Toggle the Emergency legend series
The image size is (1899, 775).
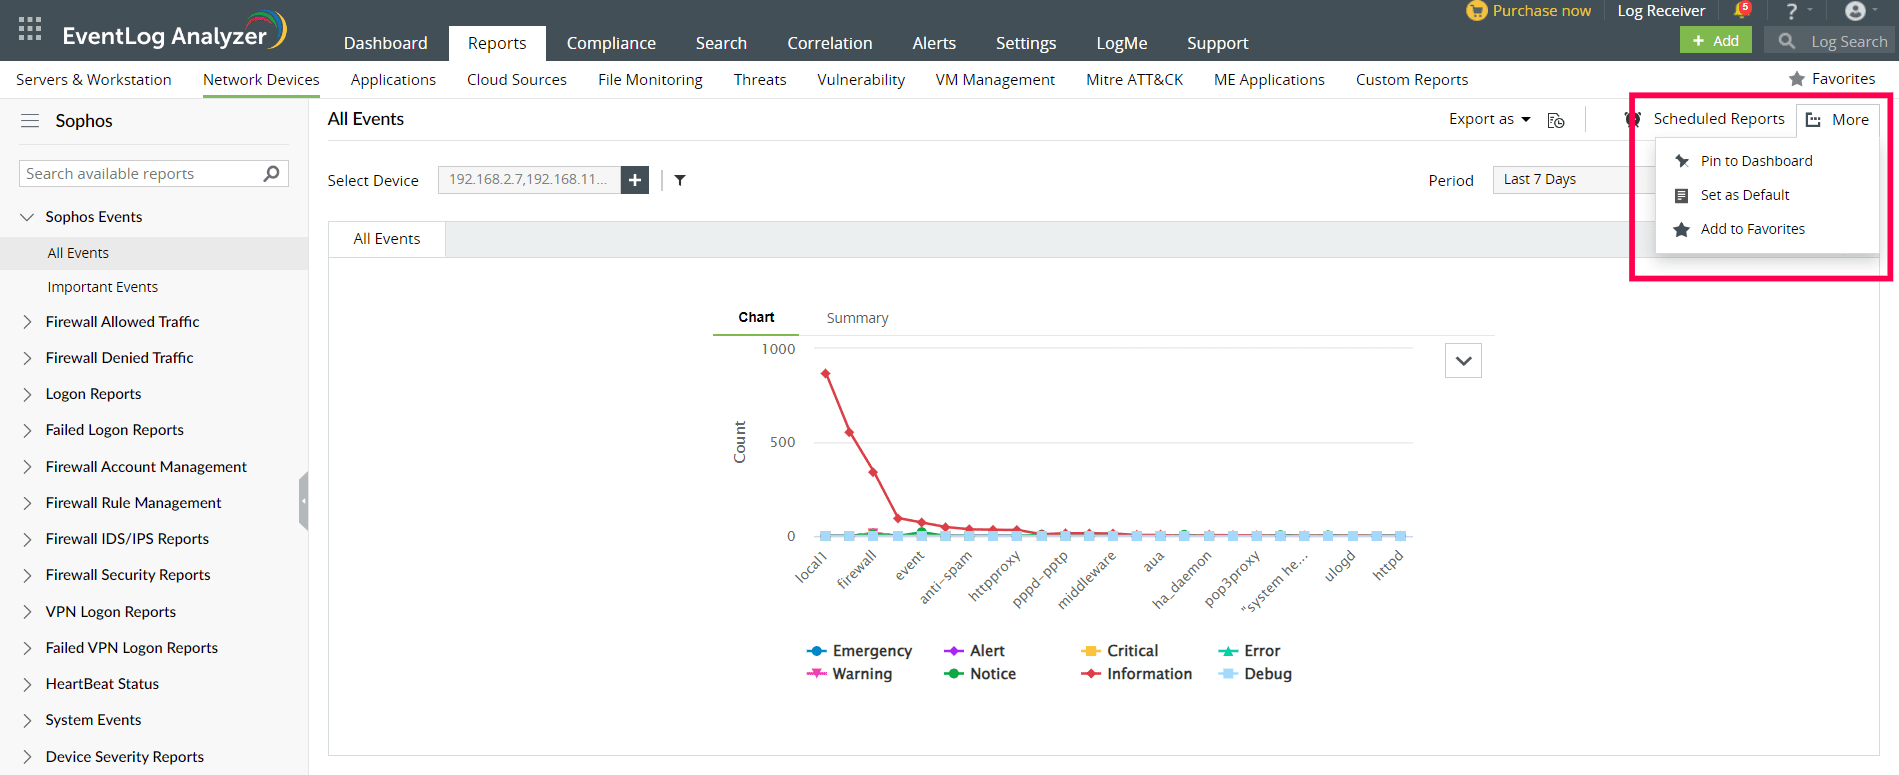(x=860, y=651)
